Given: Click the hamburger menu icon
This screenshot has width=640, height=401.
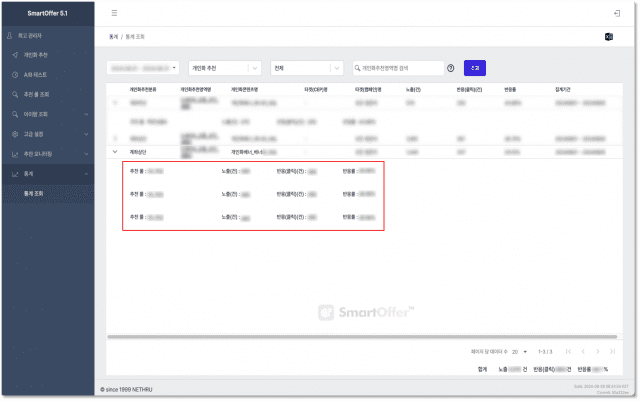Looking at the screenshot, I should pos(114,13).
